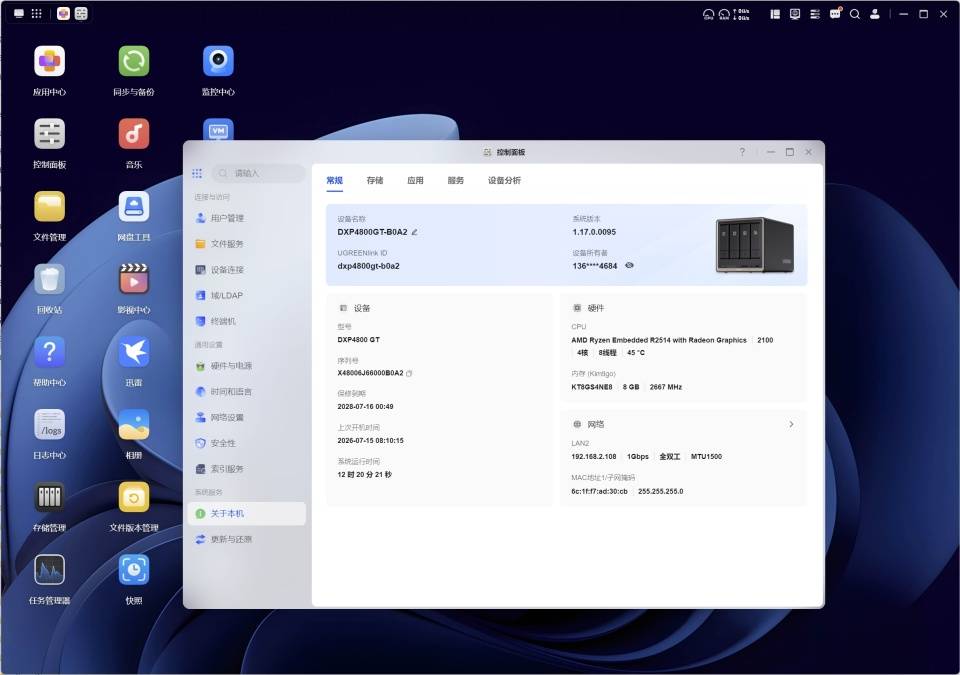
Task: Click the system version 1.17.0.0095
Action: point(594,232)
